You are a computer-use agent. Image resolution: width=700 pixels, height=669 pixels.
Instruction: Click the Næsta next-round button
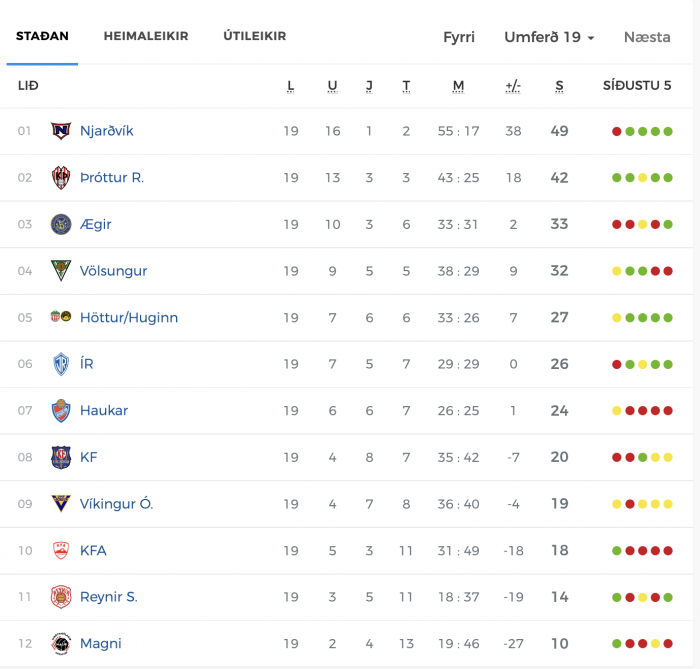coord(647,37)
